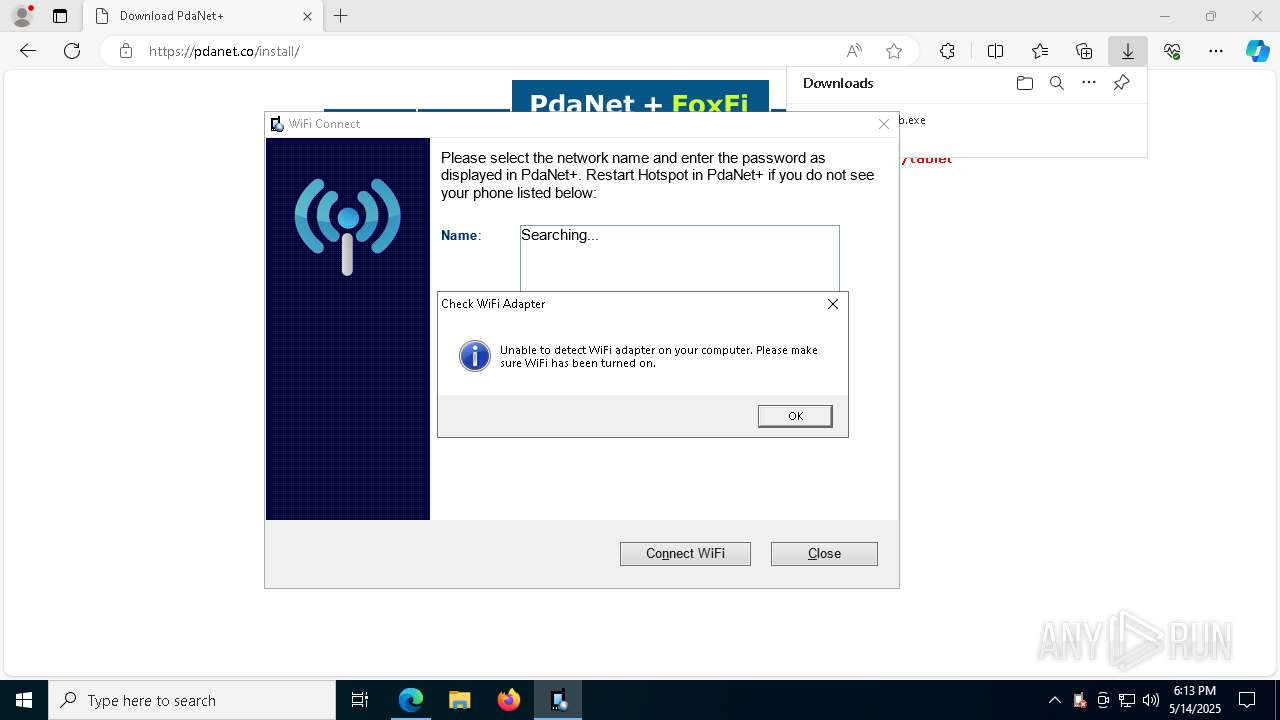1280x720 pixels.
Task: Close the WiFi Connect window with X
Action: [883, 124]
